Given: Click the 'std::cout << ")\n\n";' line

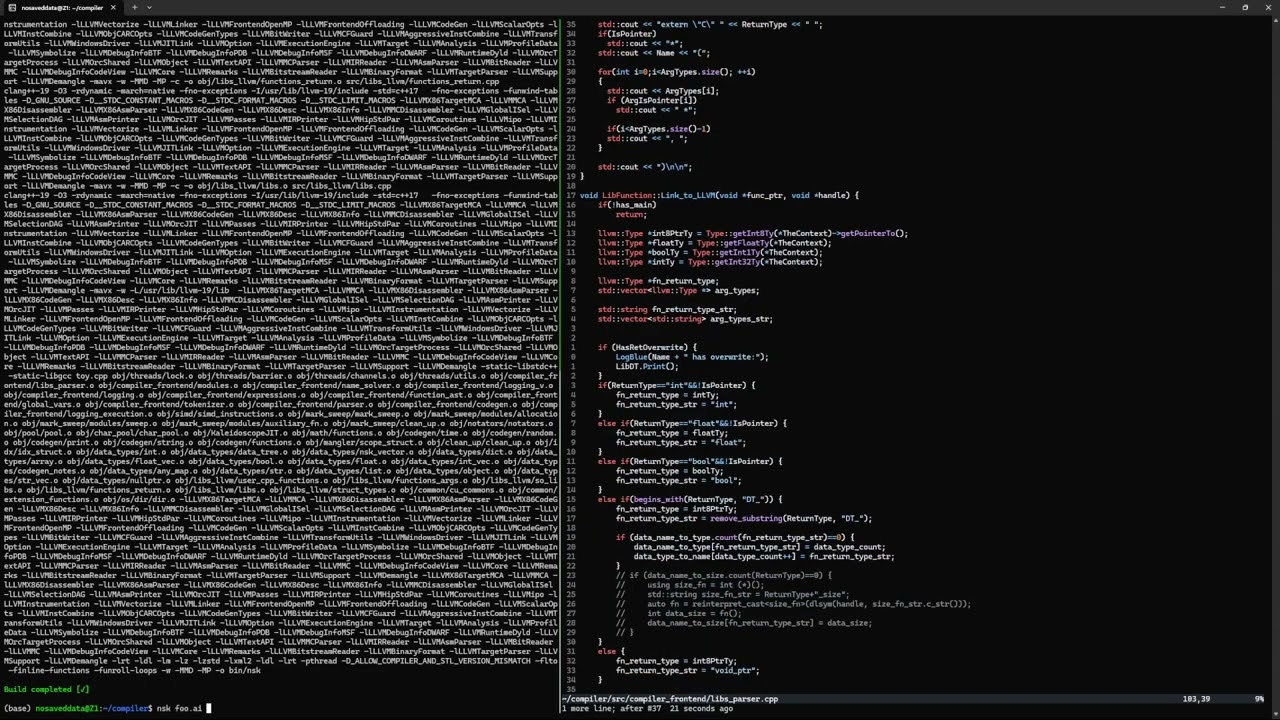Looking at the screenshot, I should [645, 167].
